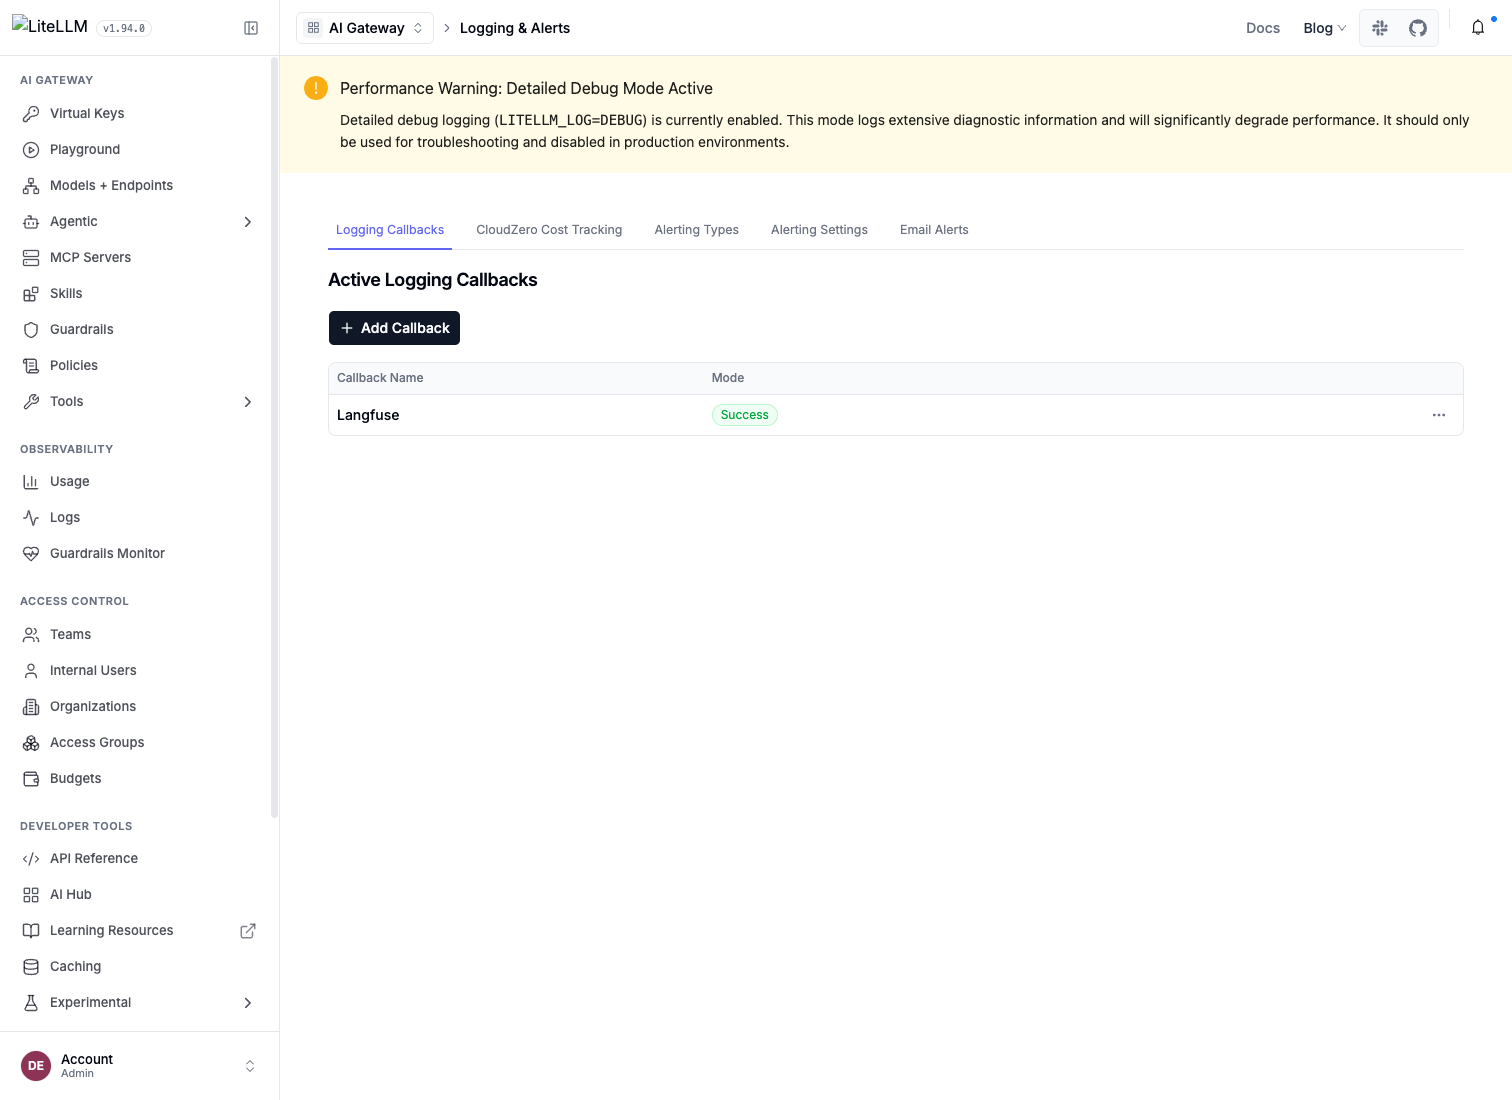Screen dimensions: 1512x1100
Task: Expand the Agentic submenu chevron
Action: pyautogui.click(x=248, y=222)
